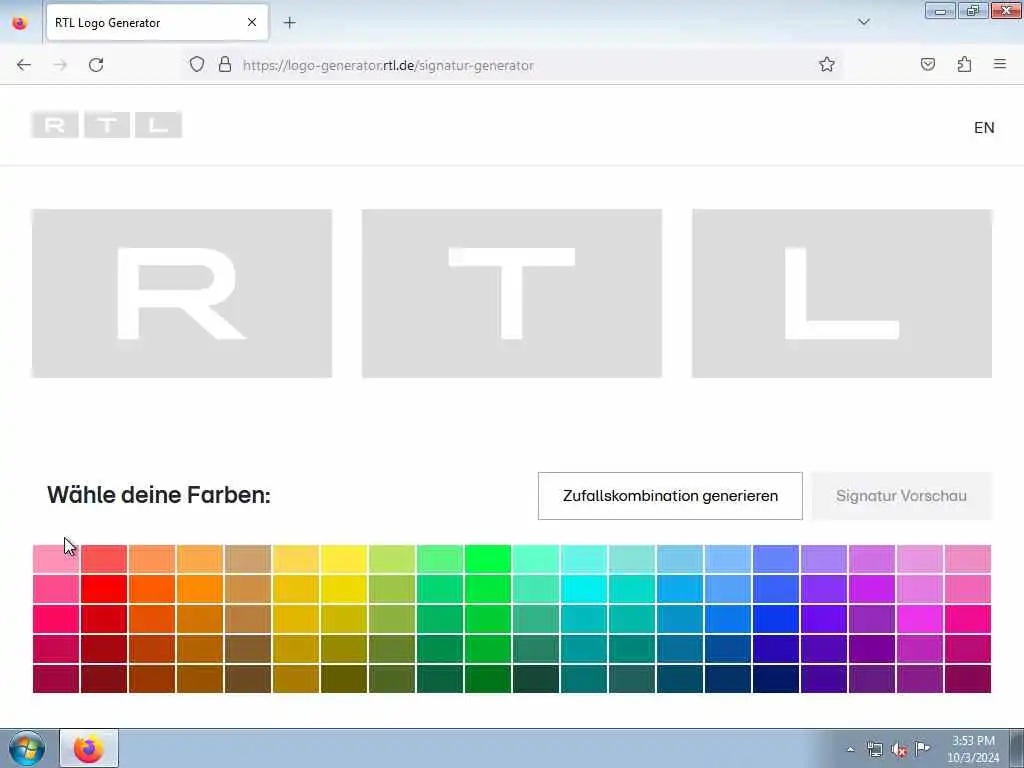Image resolution: width=1024 pixels, height=768 pixels.
Task: Select the large grey T logo tile
Action: tap(512, 293)
